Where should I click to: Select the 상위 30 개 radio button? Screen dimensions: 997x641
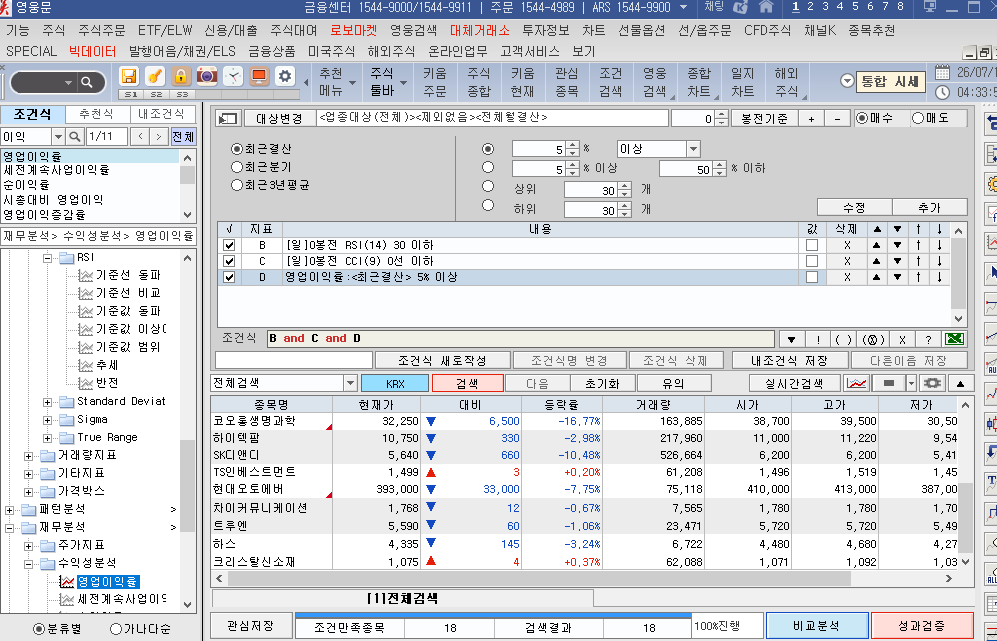coord(488,187)
